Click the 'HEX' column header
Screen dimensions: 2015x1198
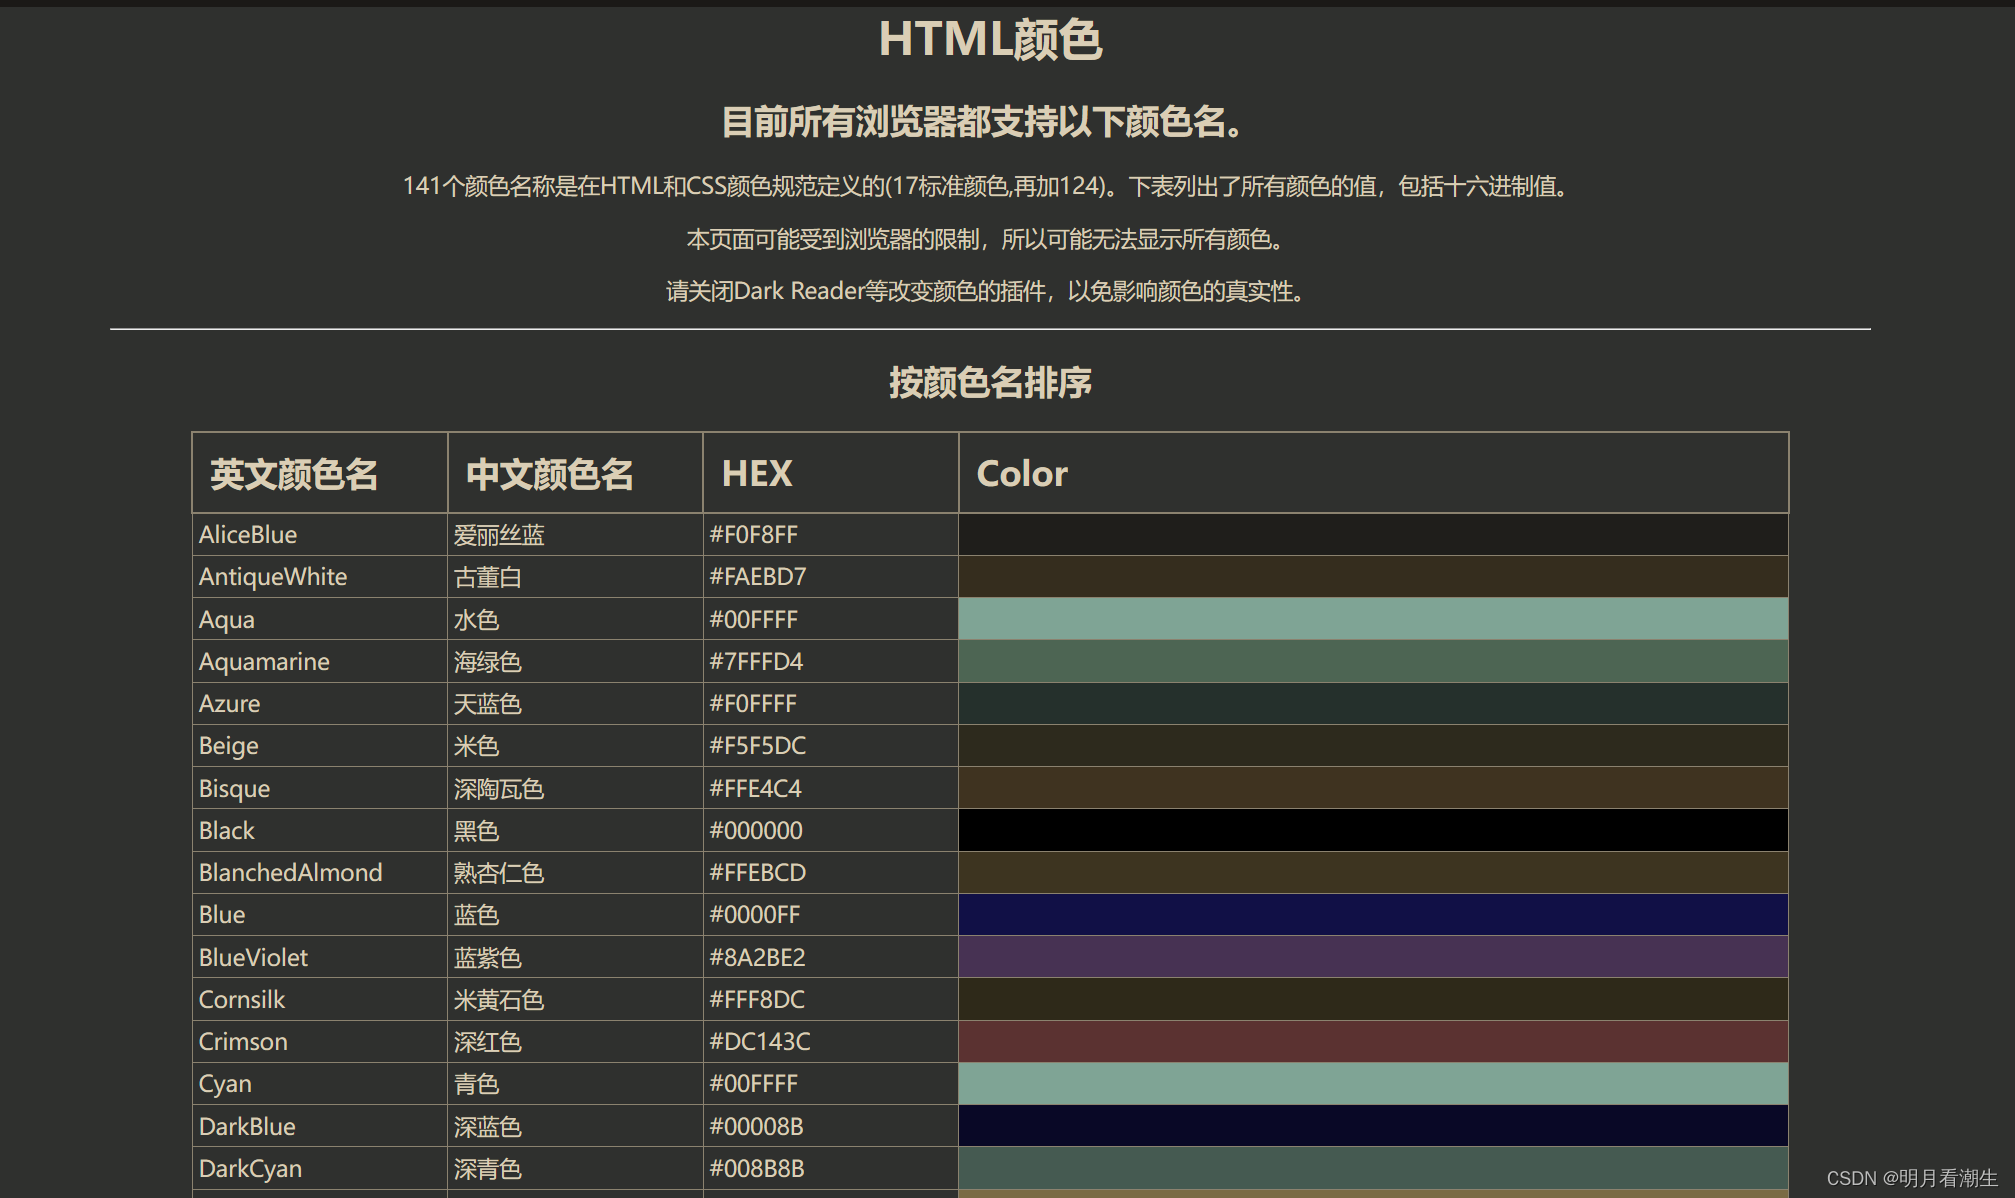coord(831,473)
